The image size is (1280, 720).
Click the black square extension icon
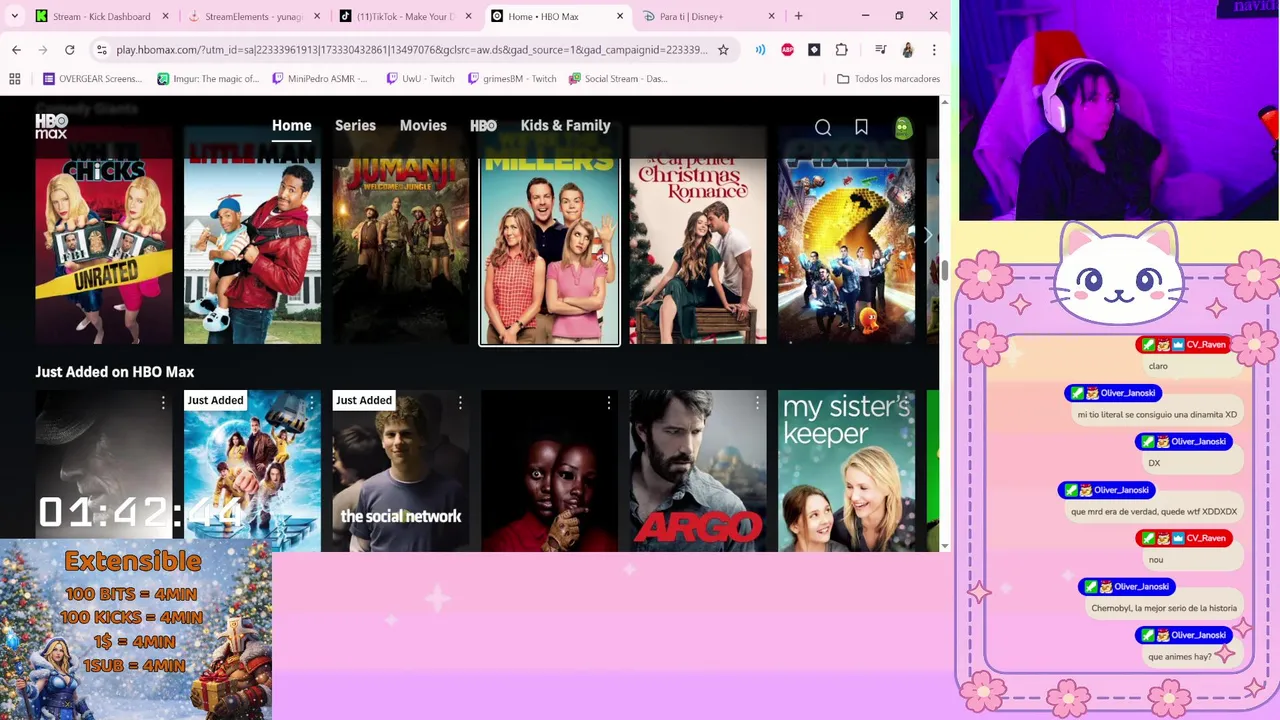click(x=814, y=49)
